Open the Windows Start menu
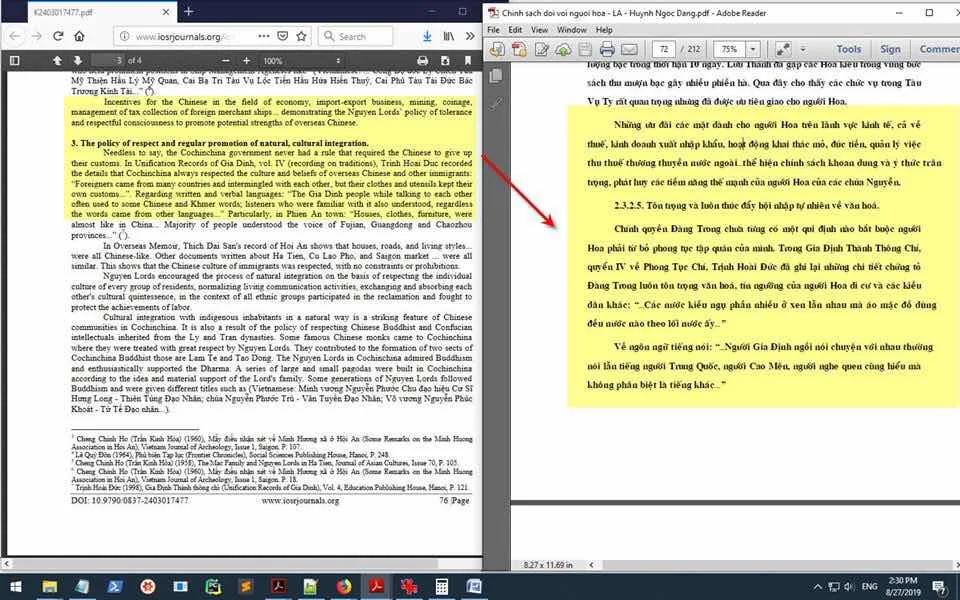 [x=15, y=587]
